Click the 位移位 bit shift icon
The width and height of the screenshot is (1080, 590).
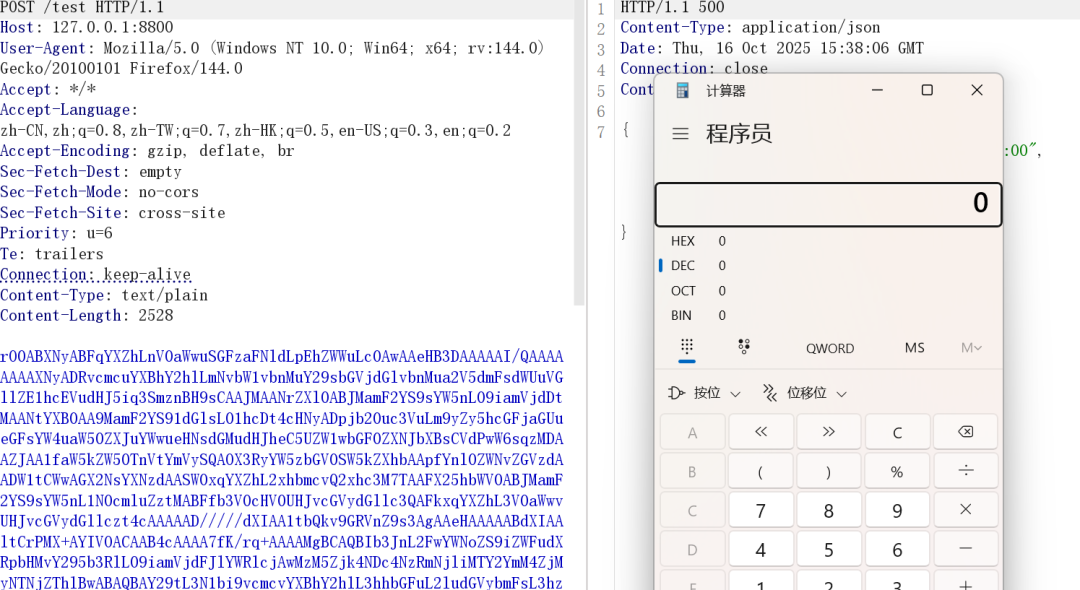(x=769, y=392)
